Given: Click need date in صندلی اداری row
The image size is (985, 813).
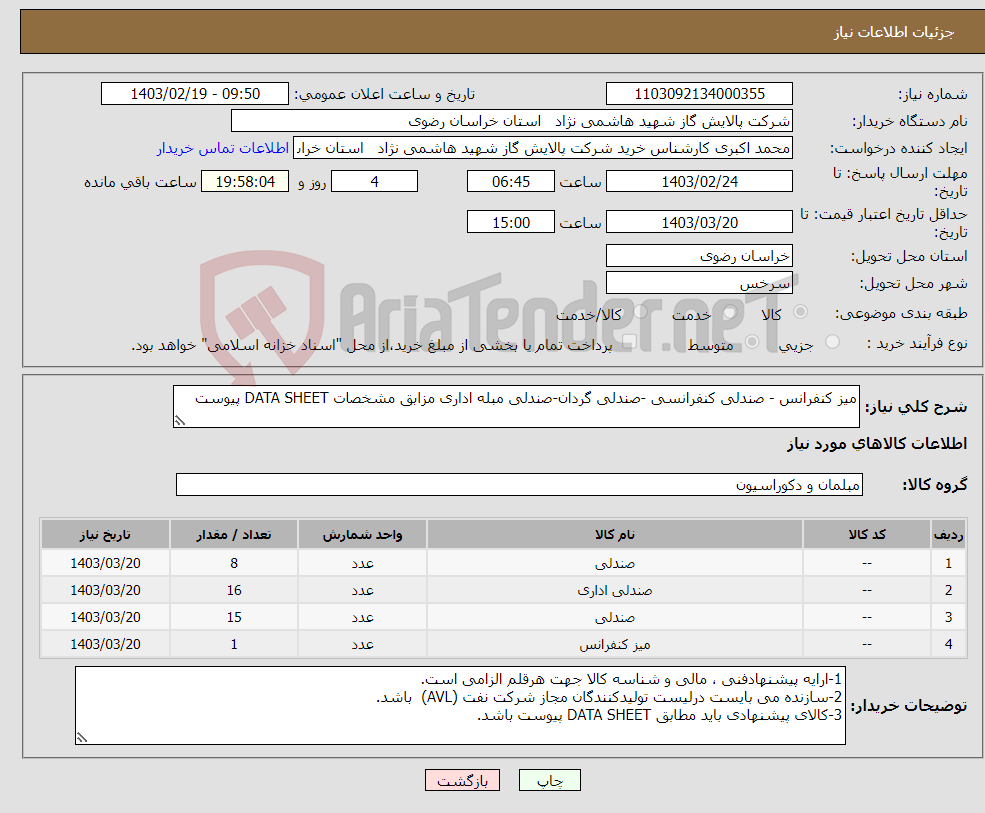Looking at the screenshot, I should point(105,591).
